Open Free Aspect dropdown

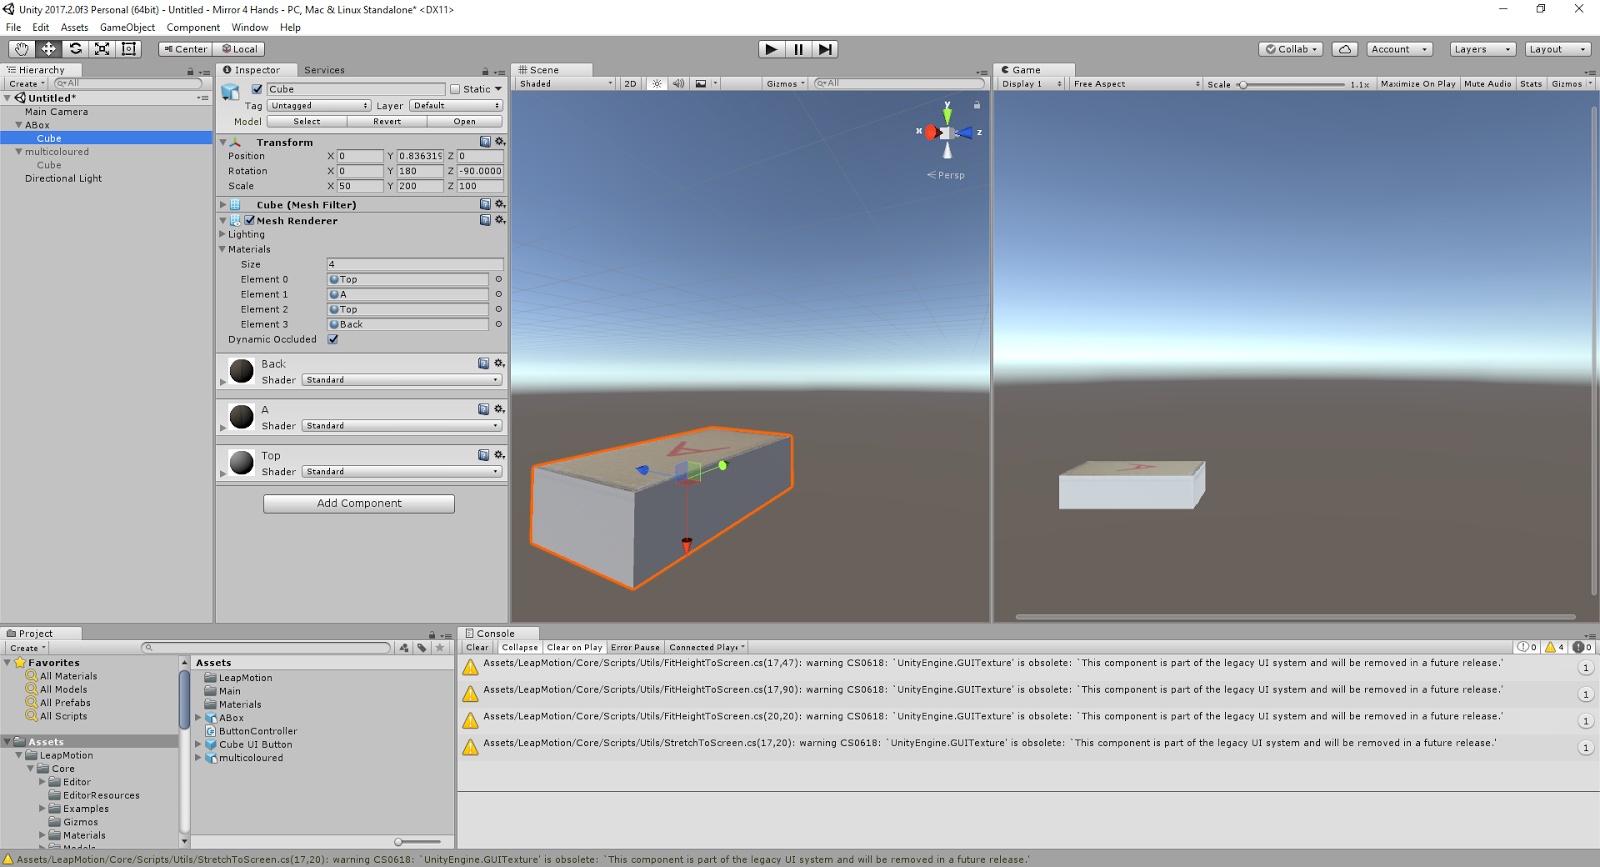pyautogui.click(x=1135, y=84)
